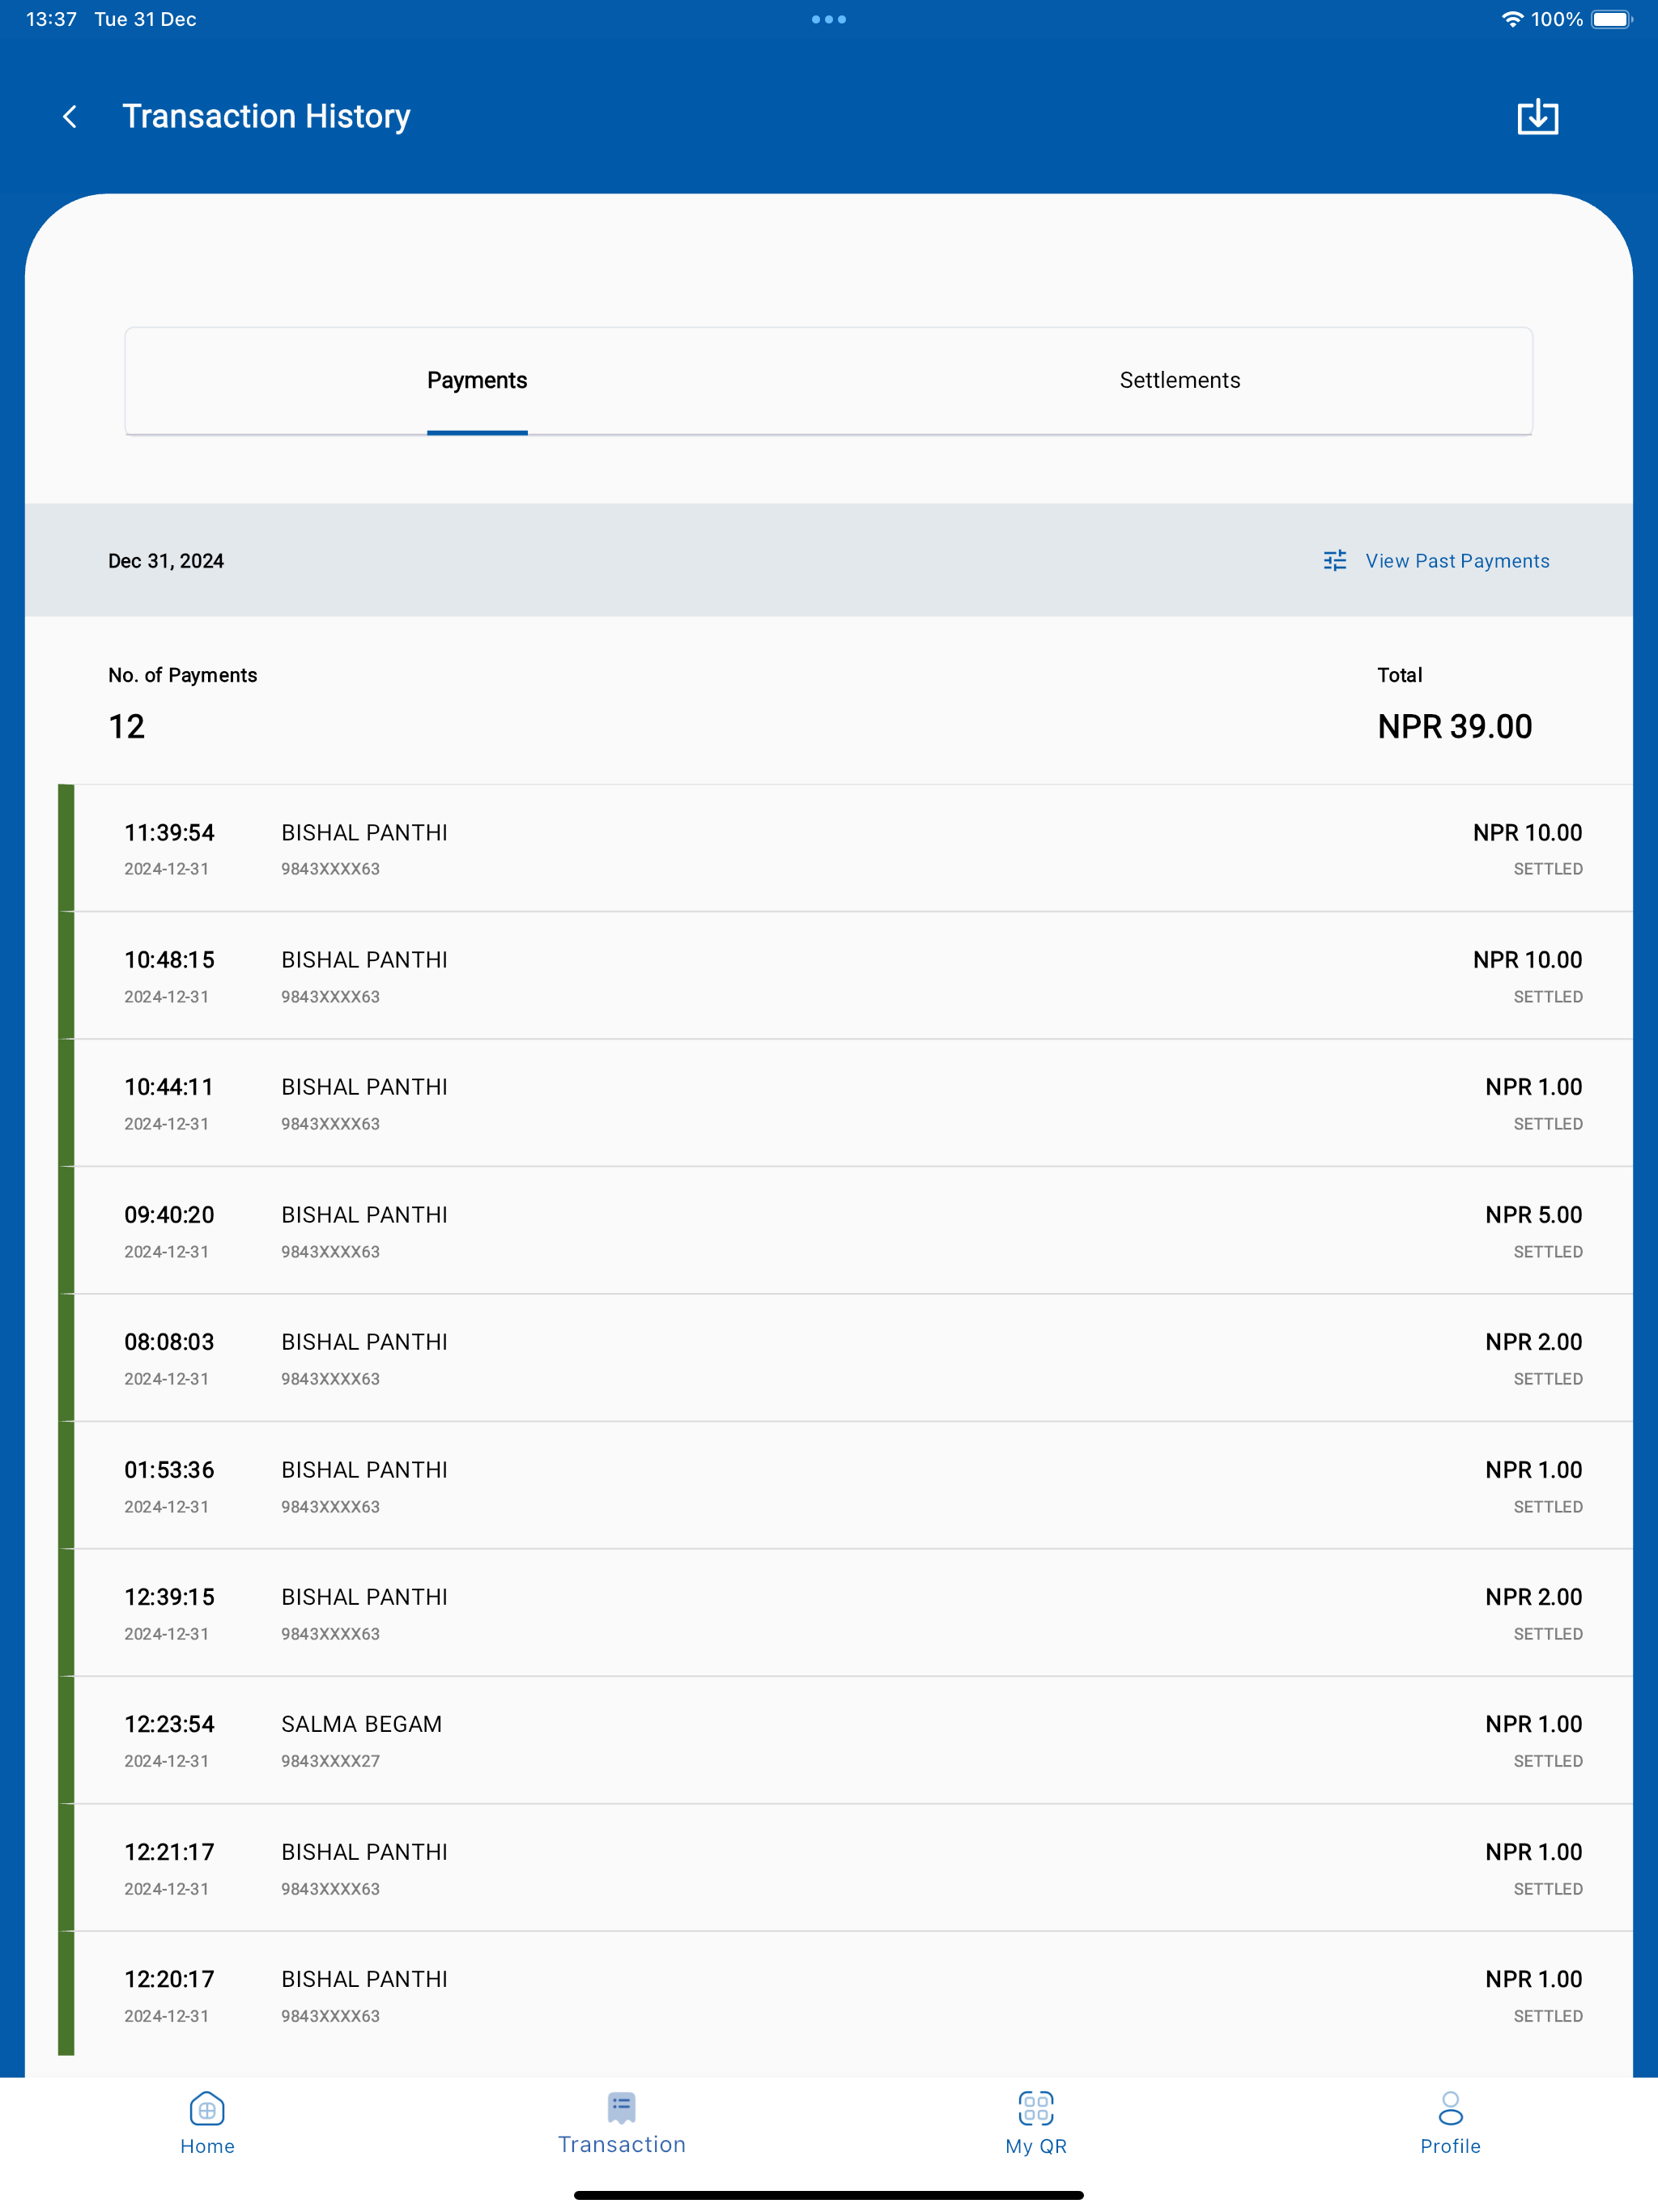Open the 09:40:20 payment entry

click(845, 1231)
